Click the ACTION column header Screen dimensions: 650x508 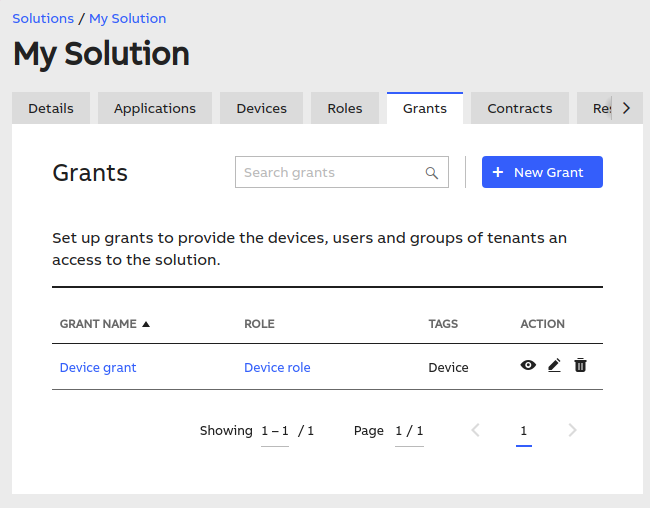point(543,324)
